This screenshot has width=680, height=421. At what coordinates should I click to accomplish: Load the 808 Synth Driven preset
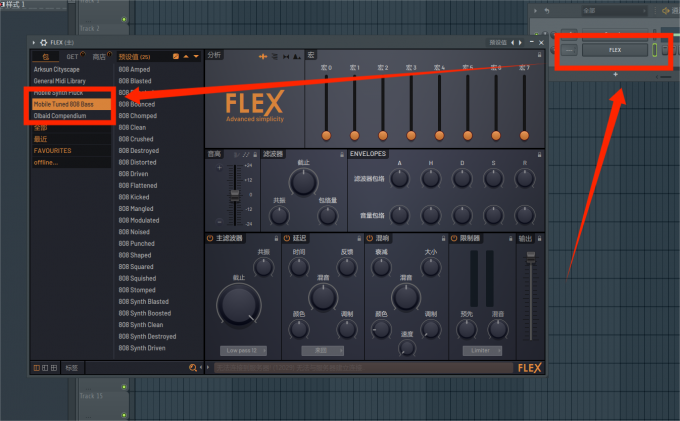click(x=142, y=348)
